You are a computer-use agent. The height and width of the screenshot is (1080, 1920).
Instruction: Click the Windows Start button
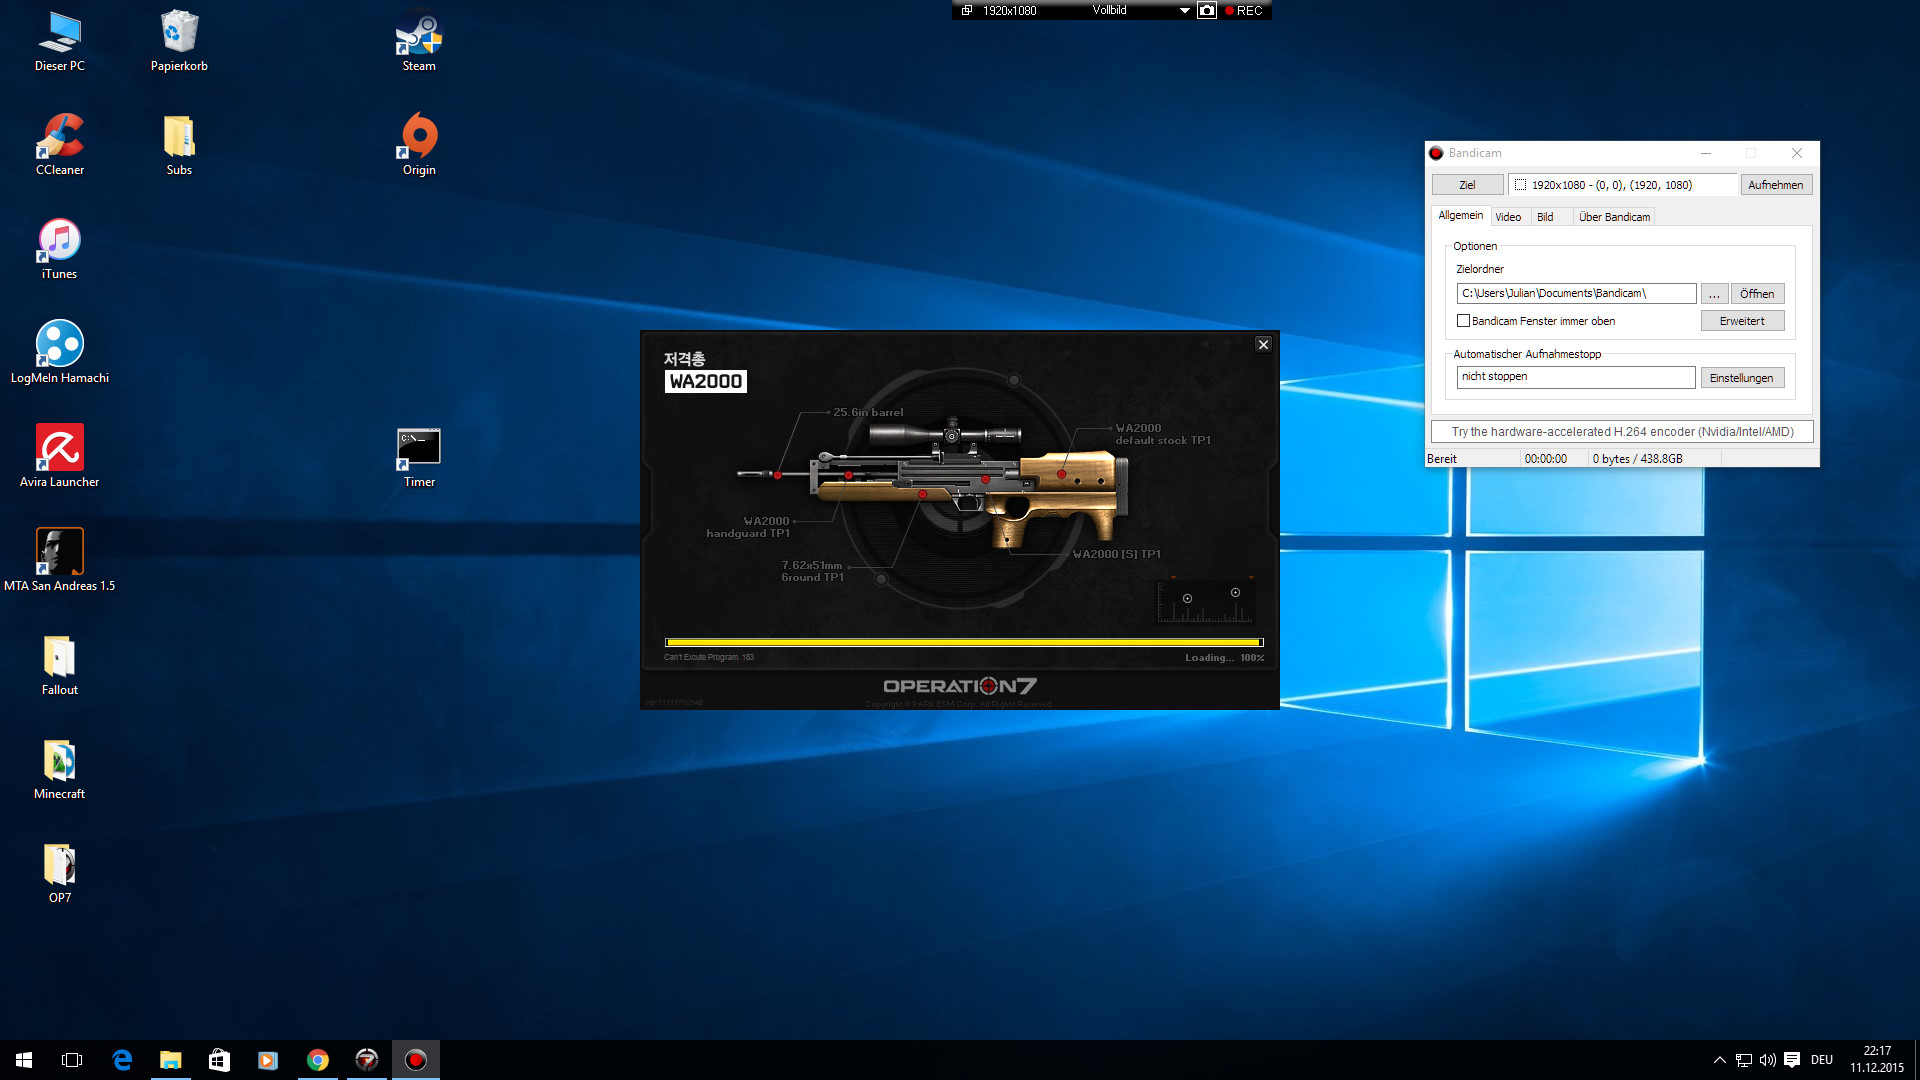tap(24, 1060)
